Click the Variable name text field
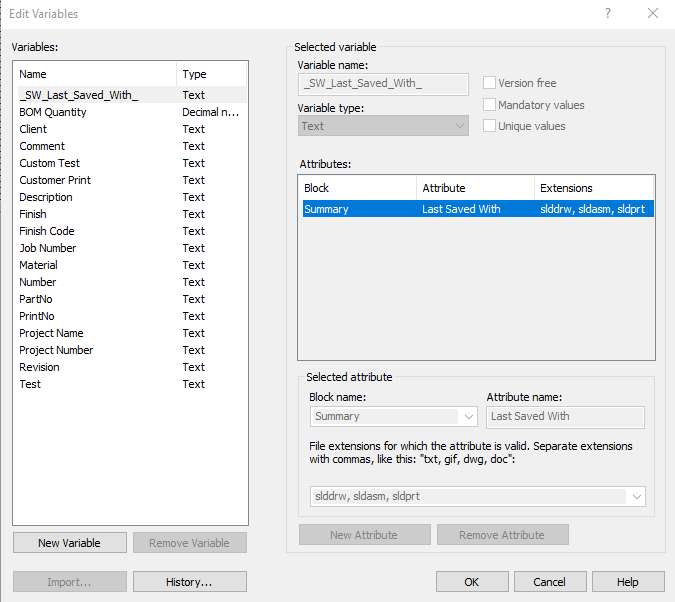Viewport: 675px width, 602px height. 383,84
